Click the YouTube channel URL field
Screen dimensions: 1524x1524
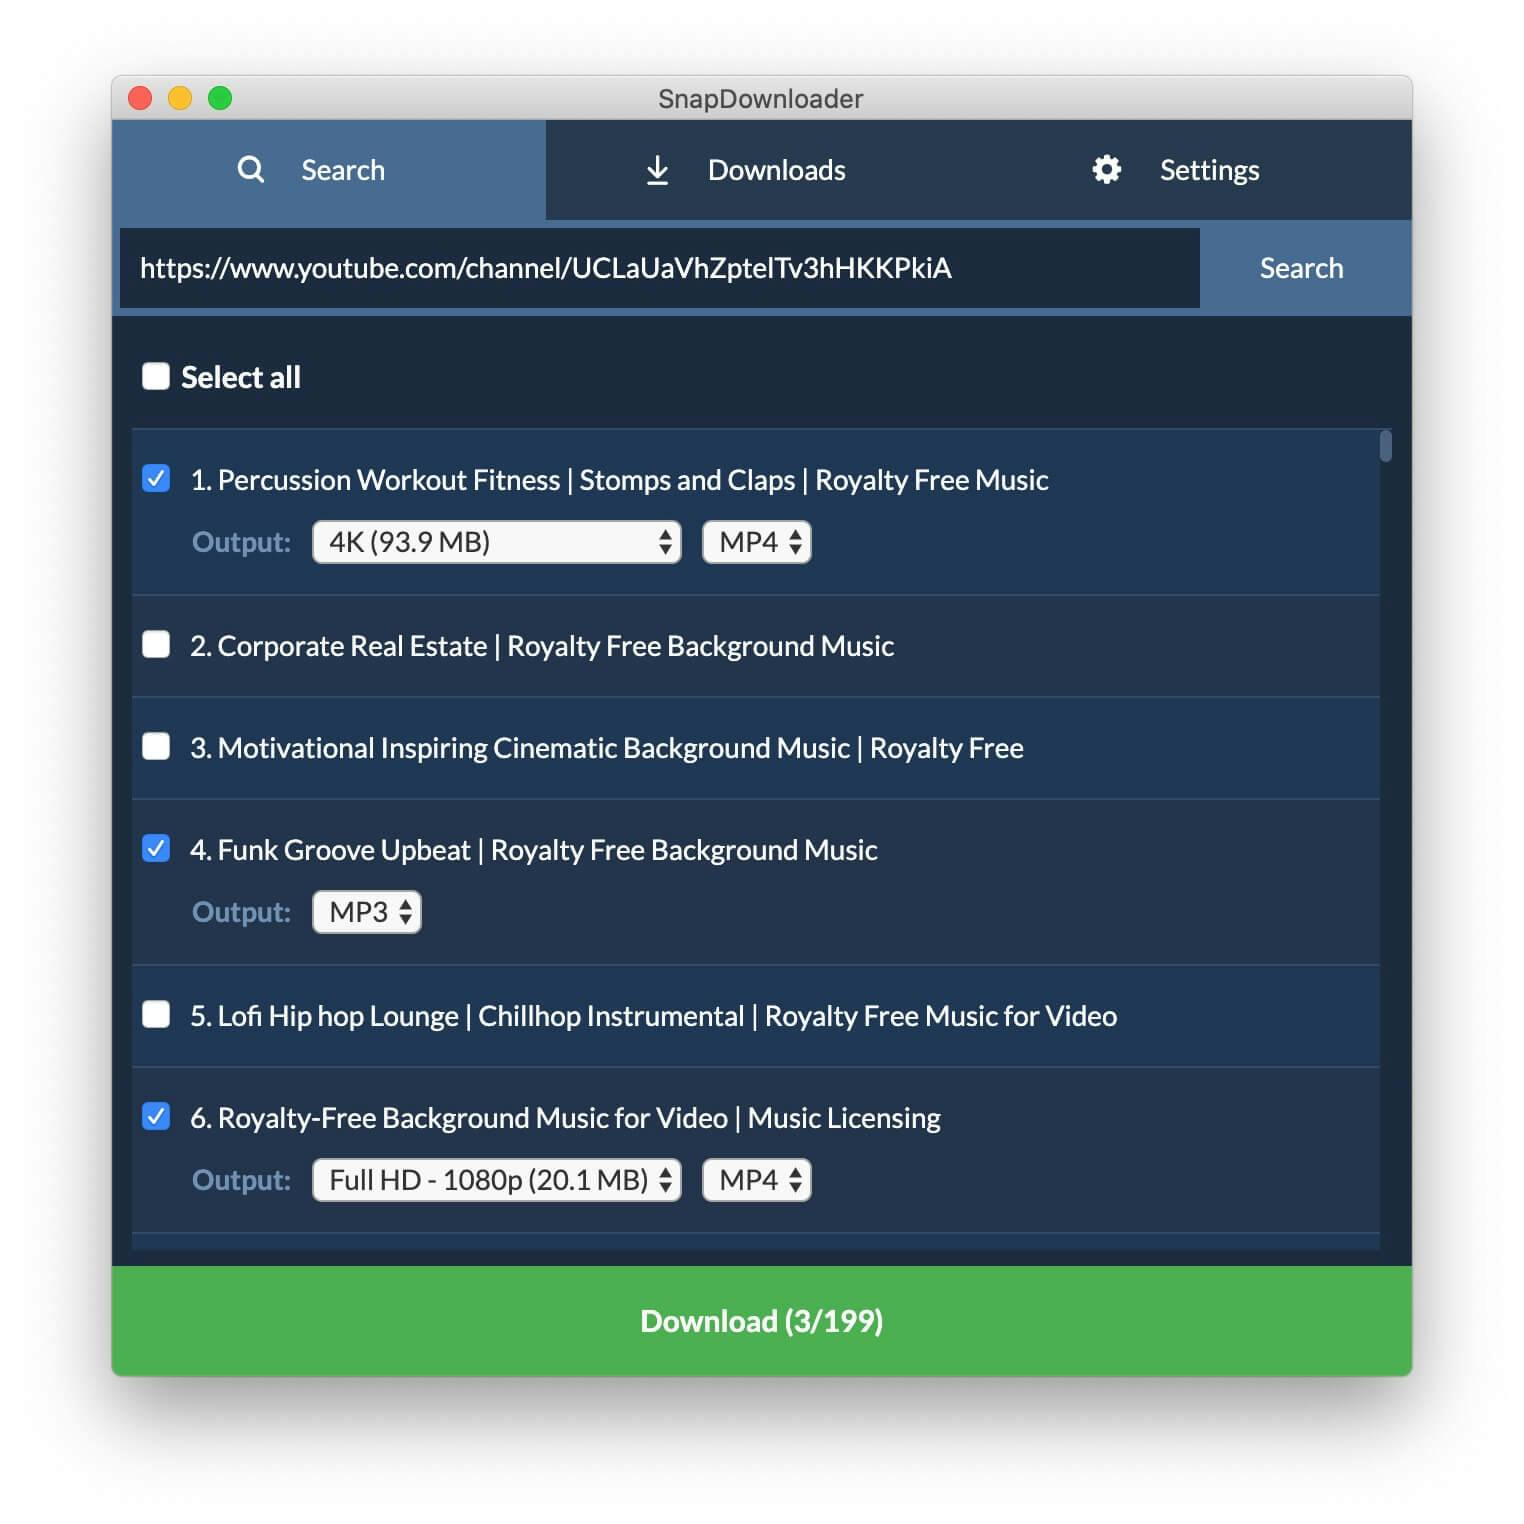coord(660,268)
